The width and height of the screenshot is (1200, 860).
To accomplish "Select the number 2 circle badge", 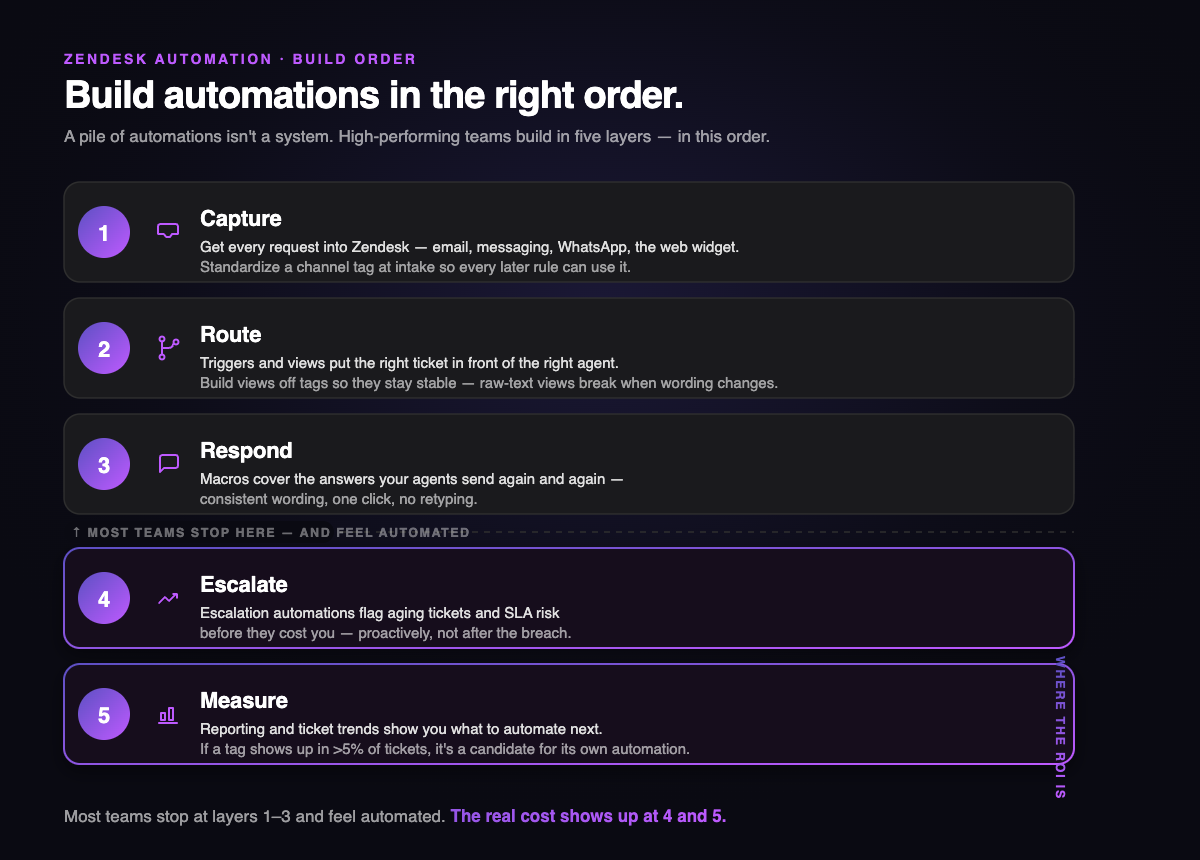I will click(104, 348).
